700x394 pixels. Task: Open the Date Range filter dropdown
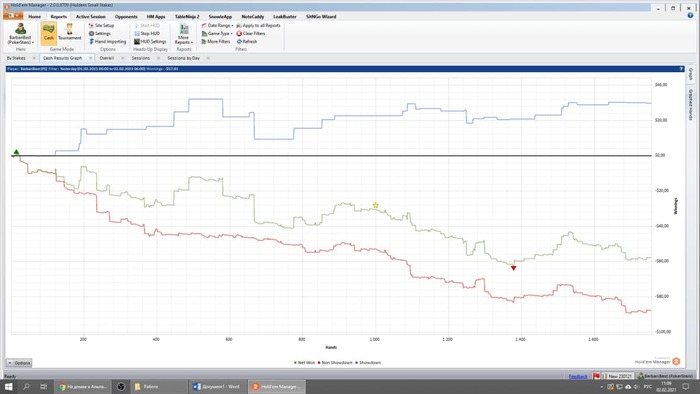pos(217,25)
